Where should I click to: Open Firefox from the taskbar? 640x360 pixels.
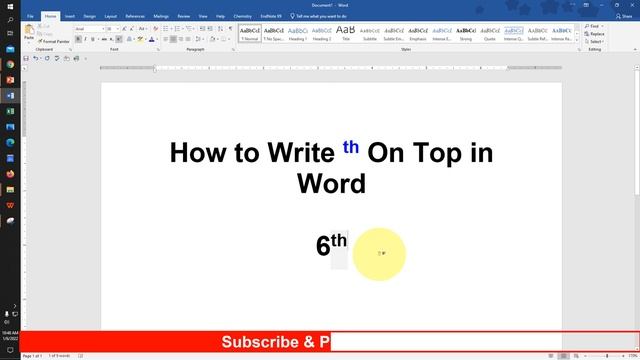(x=10, y=174)
